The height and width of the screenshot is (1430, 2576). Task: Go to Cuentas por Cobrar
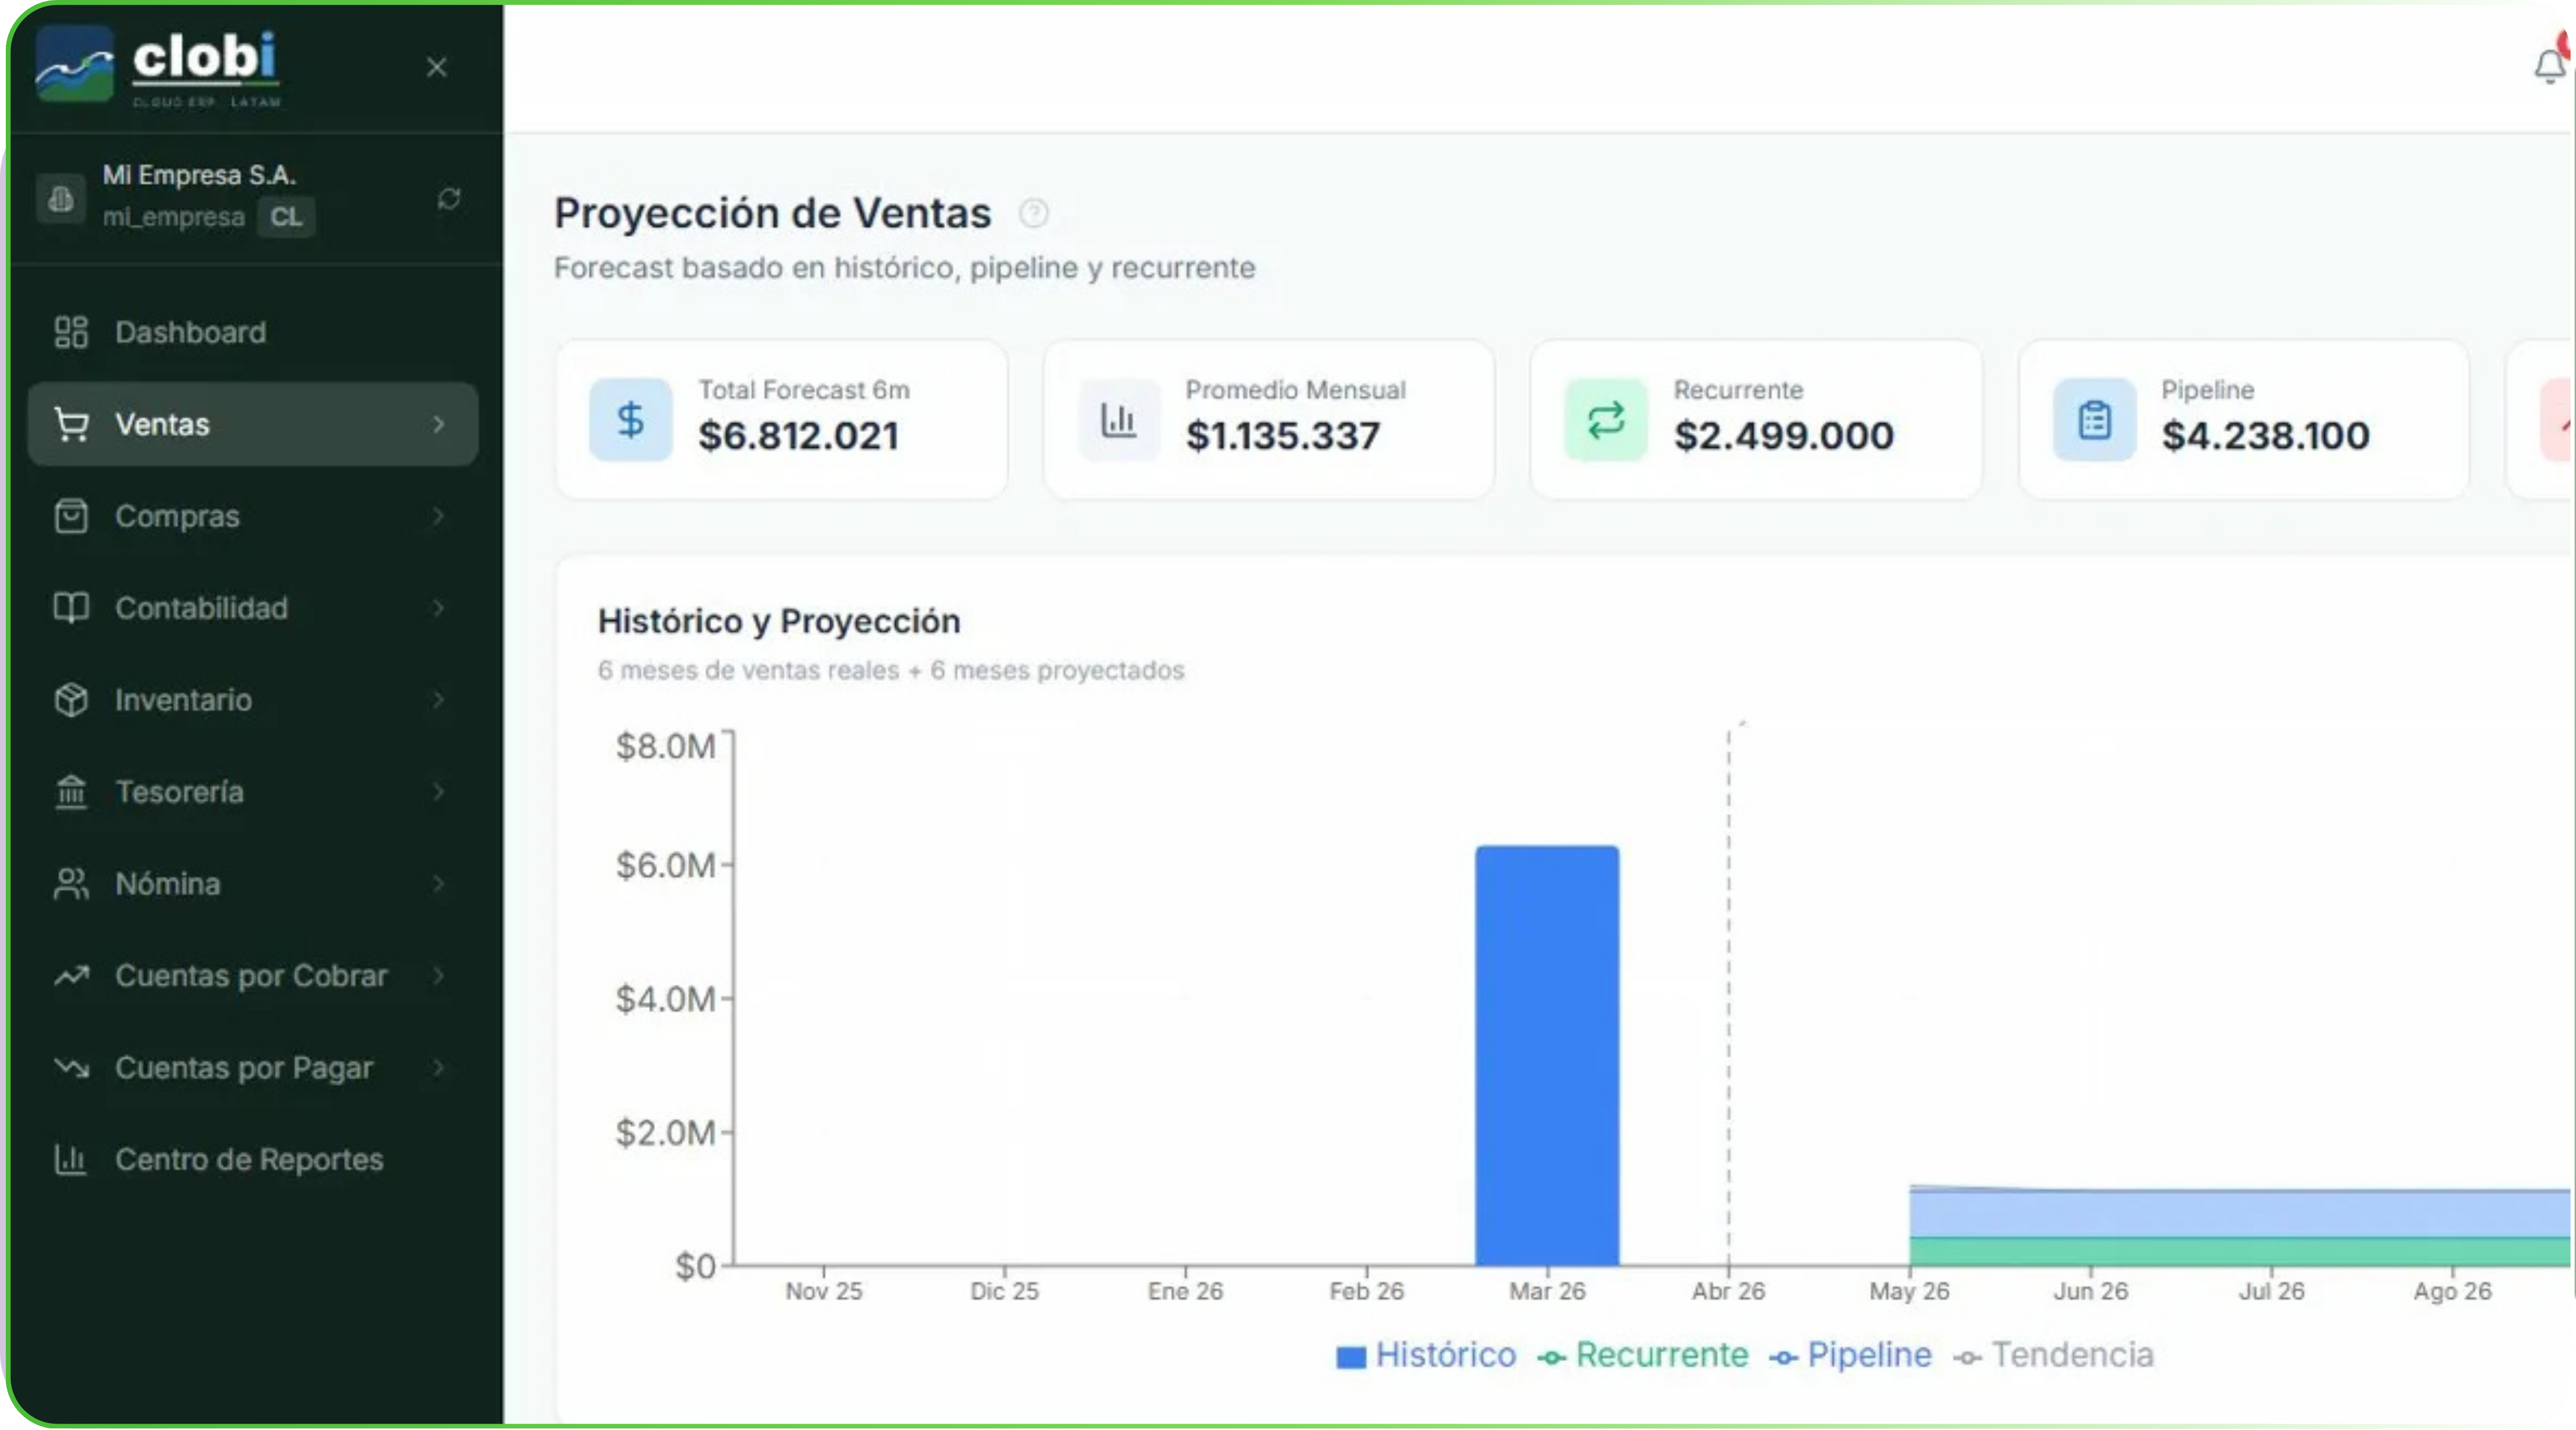pos(250,976)
